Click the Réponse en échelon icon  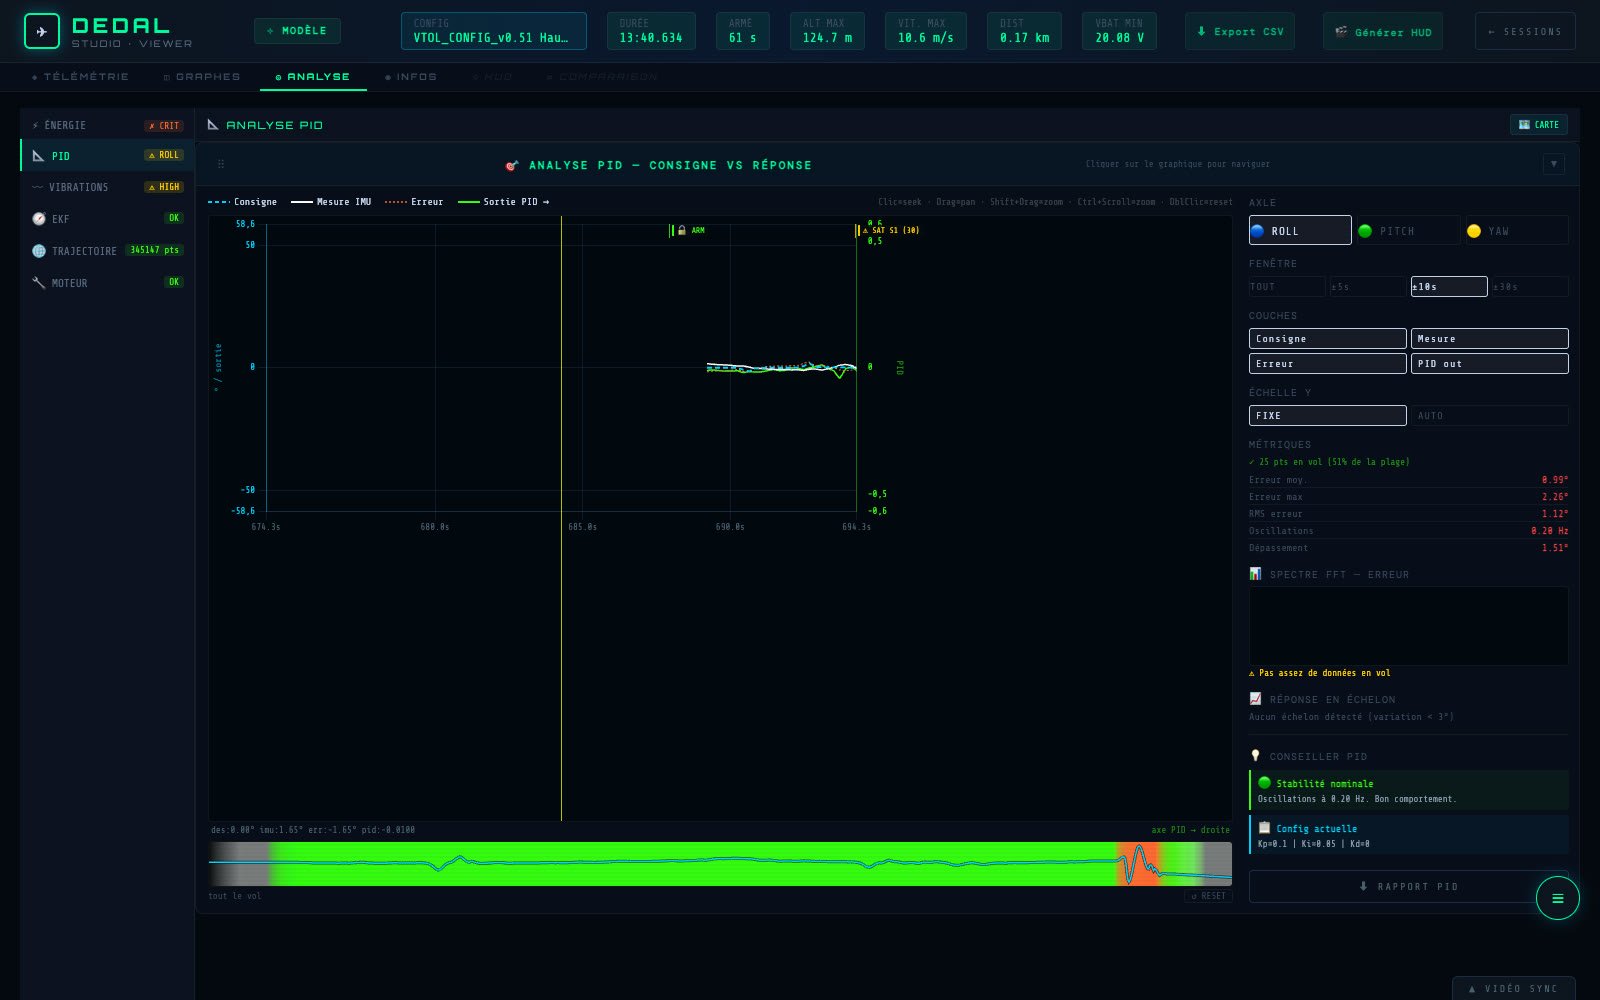[x=1255, y=699]
